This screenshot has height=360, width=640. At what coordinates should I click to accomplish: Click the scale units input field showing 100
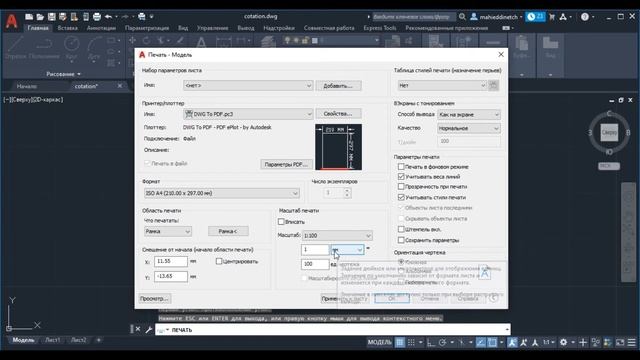[315, 264]
